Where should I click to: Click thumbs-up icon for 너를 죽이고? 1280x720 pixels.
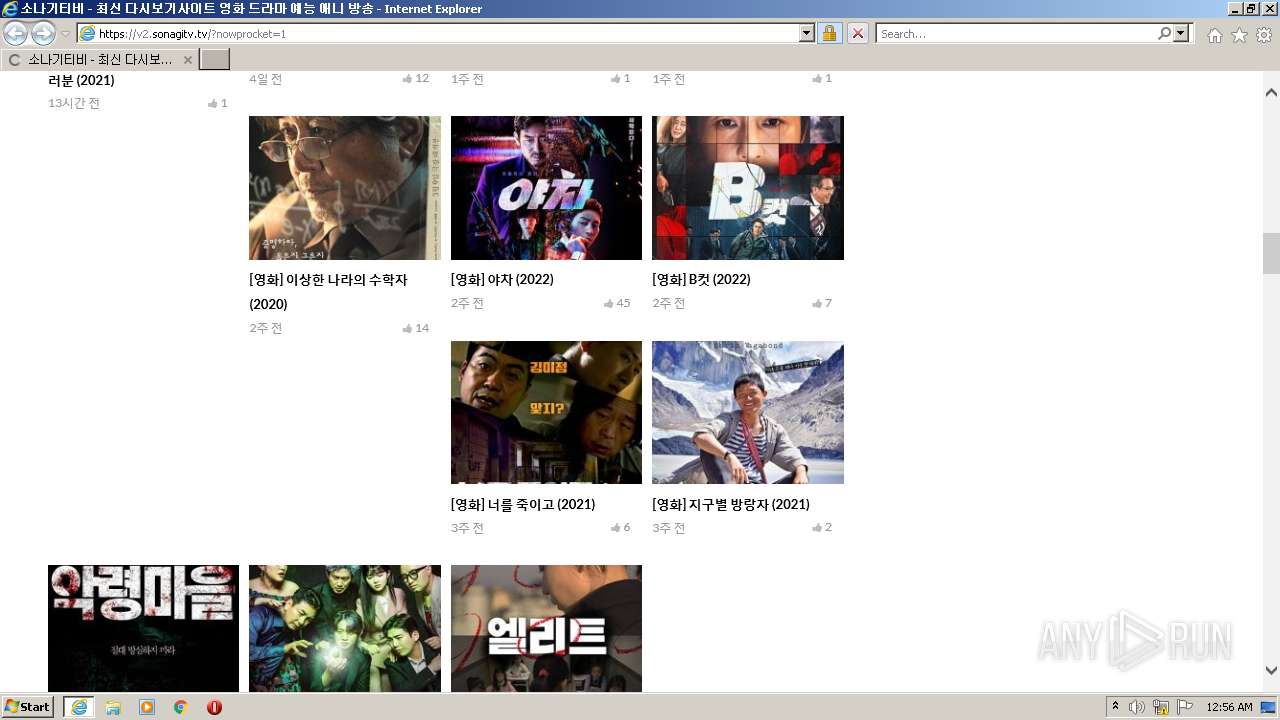616,528
